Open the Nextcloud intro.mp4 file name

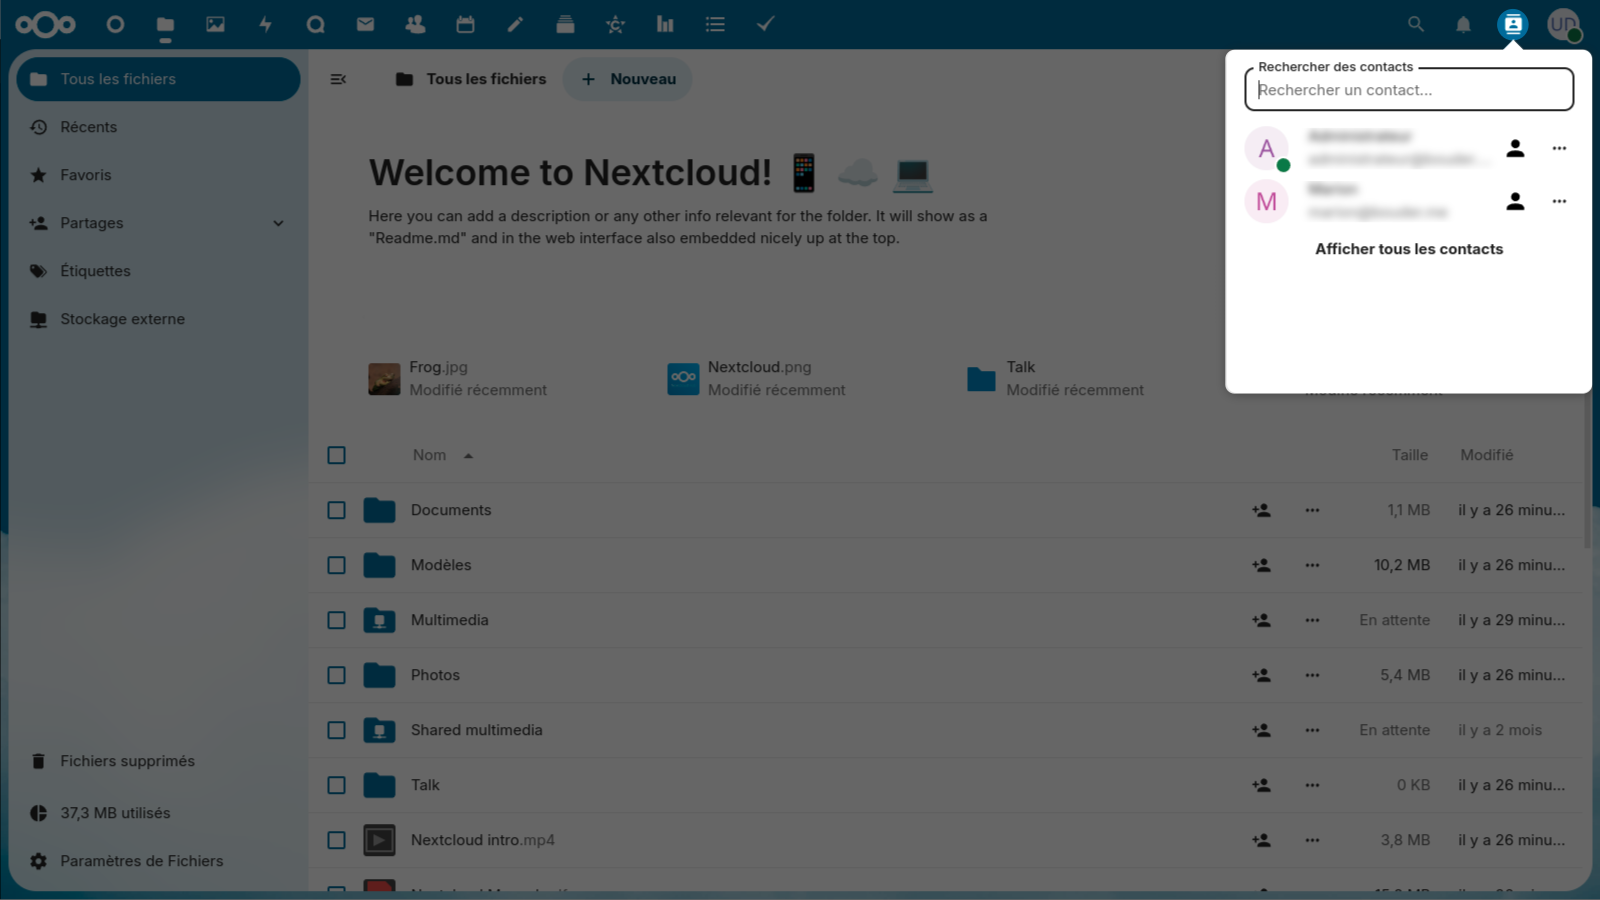click(x=482, y=840)
